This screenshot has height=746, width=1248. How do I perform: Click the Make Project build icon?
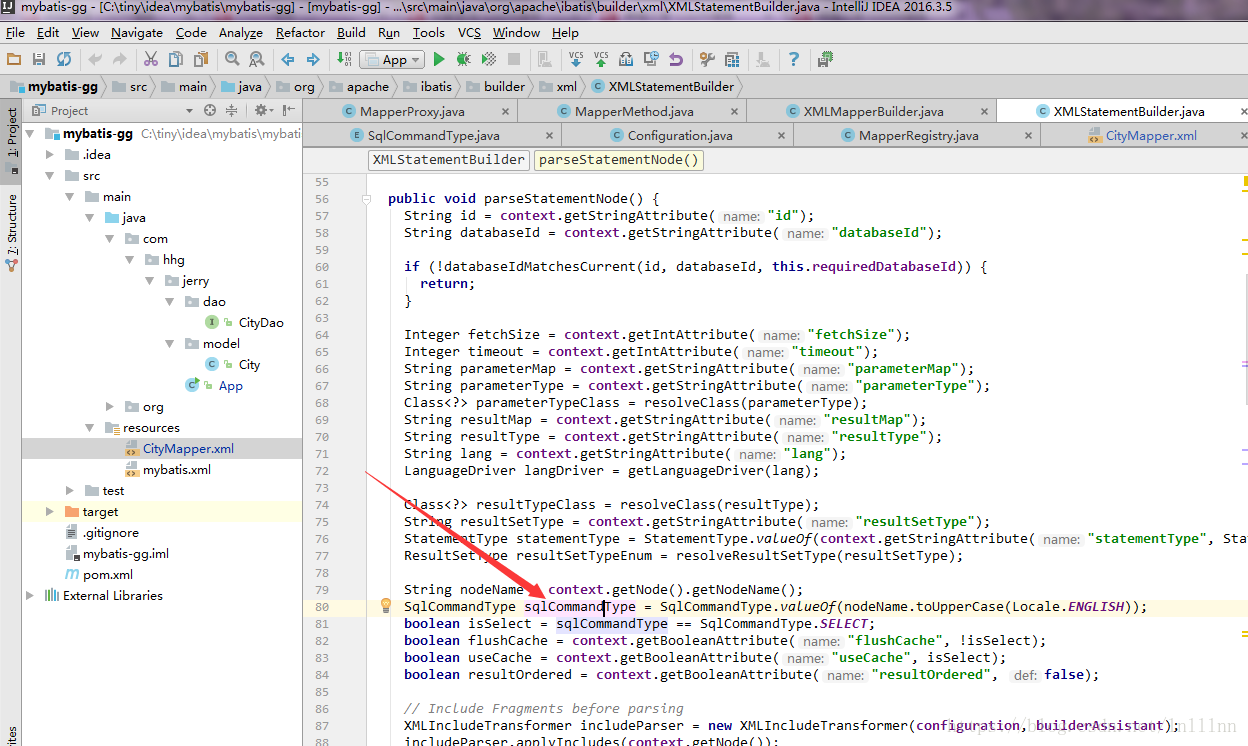(344, 60)
